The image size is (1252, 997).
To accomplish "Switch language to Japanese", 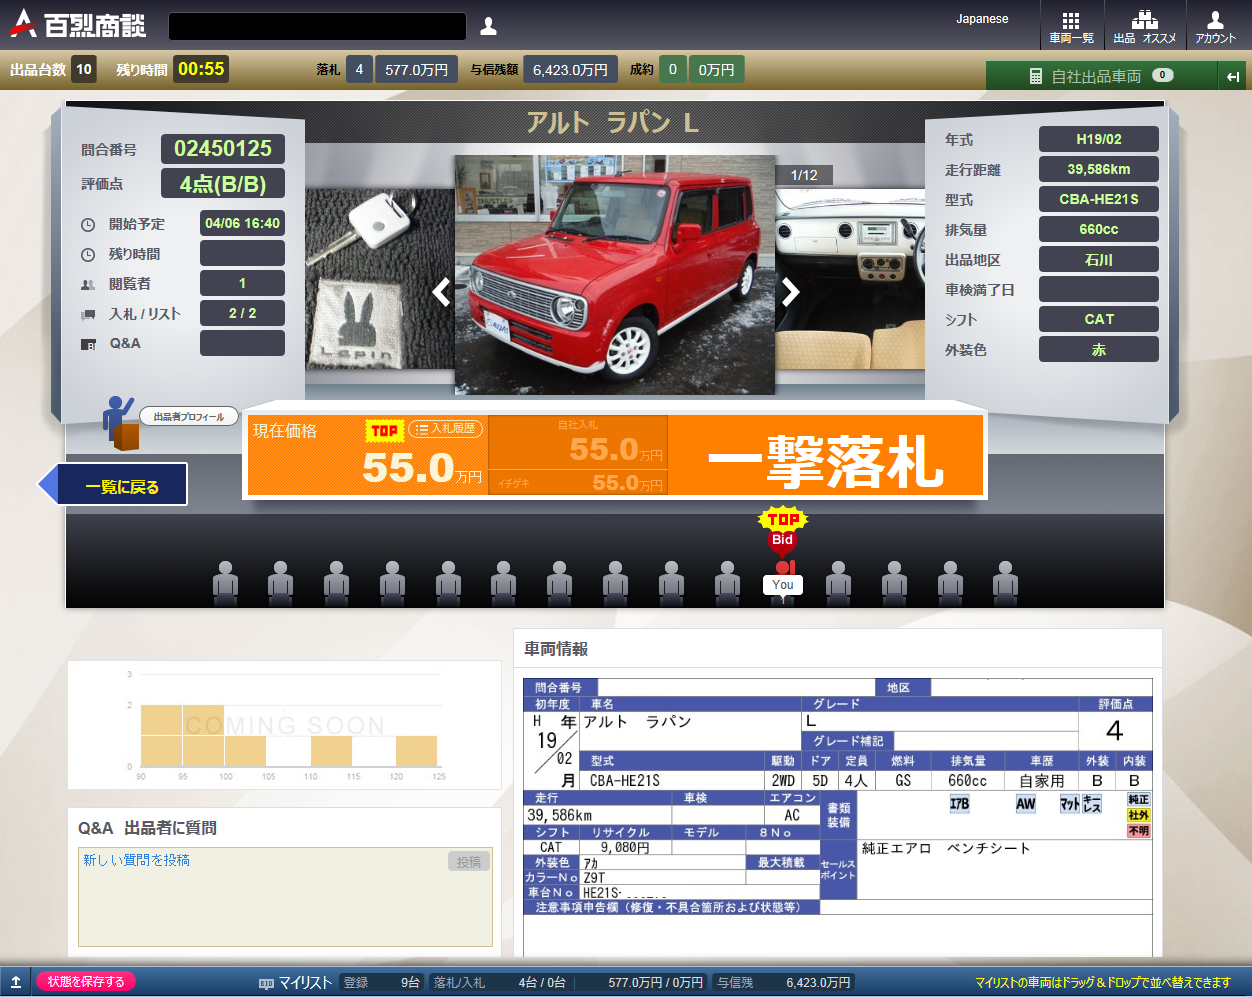I will click(982, 19).
